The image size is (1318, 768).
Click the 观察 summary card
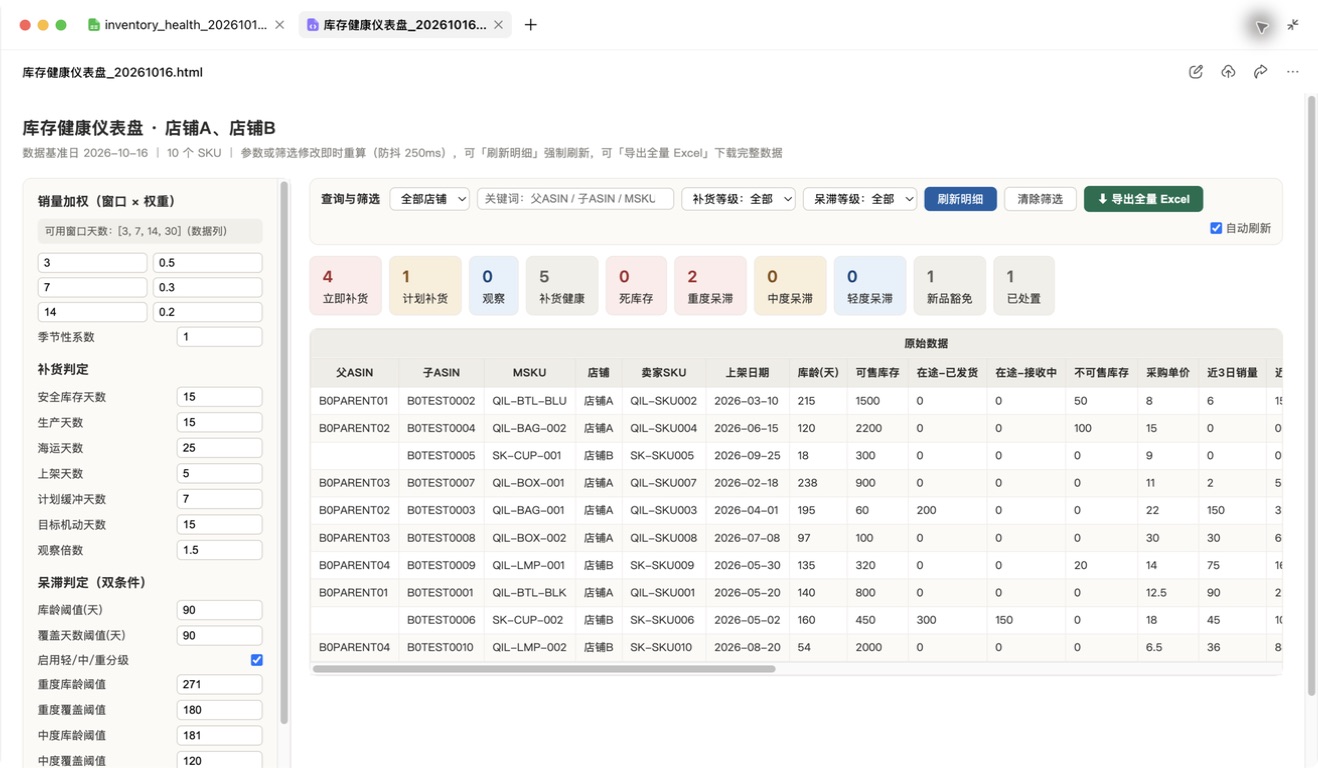[494, 286]
